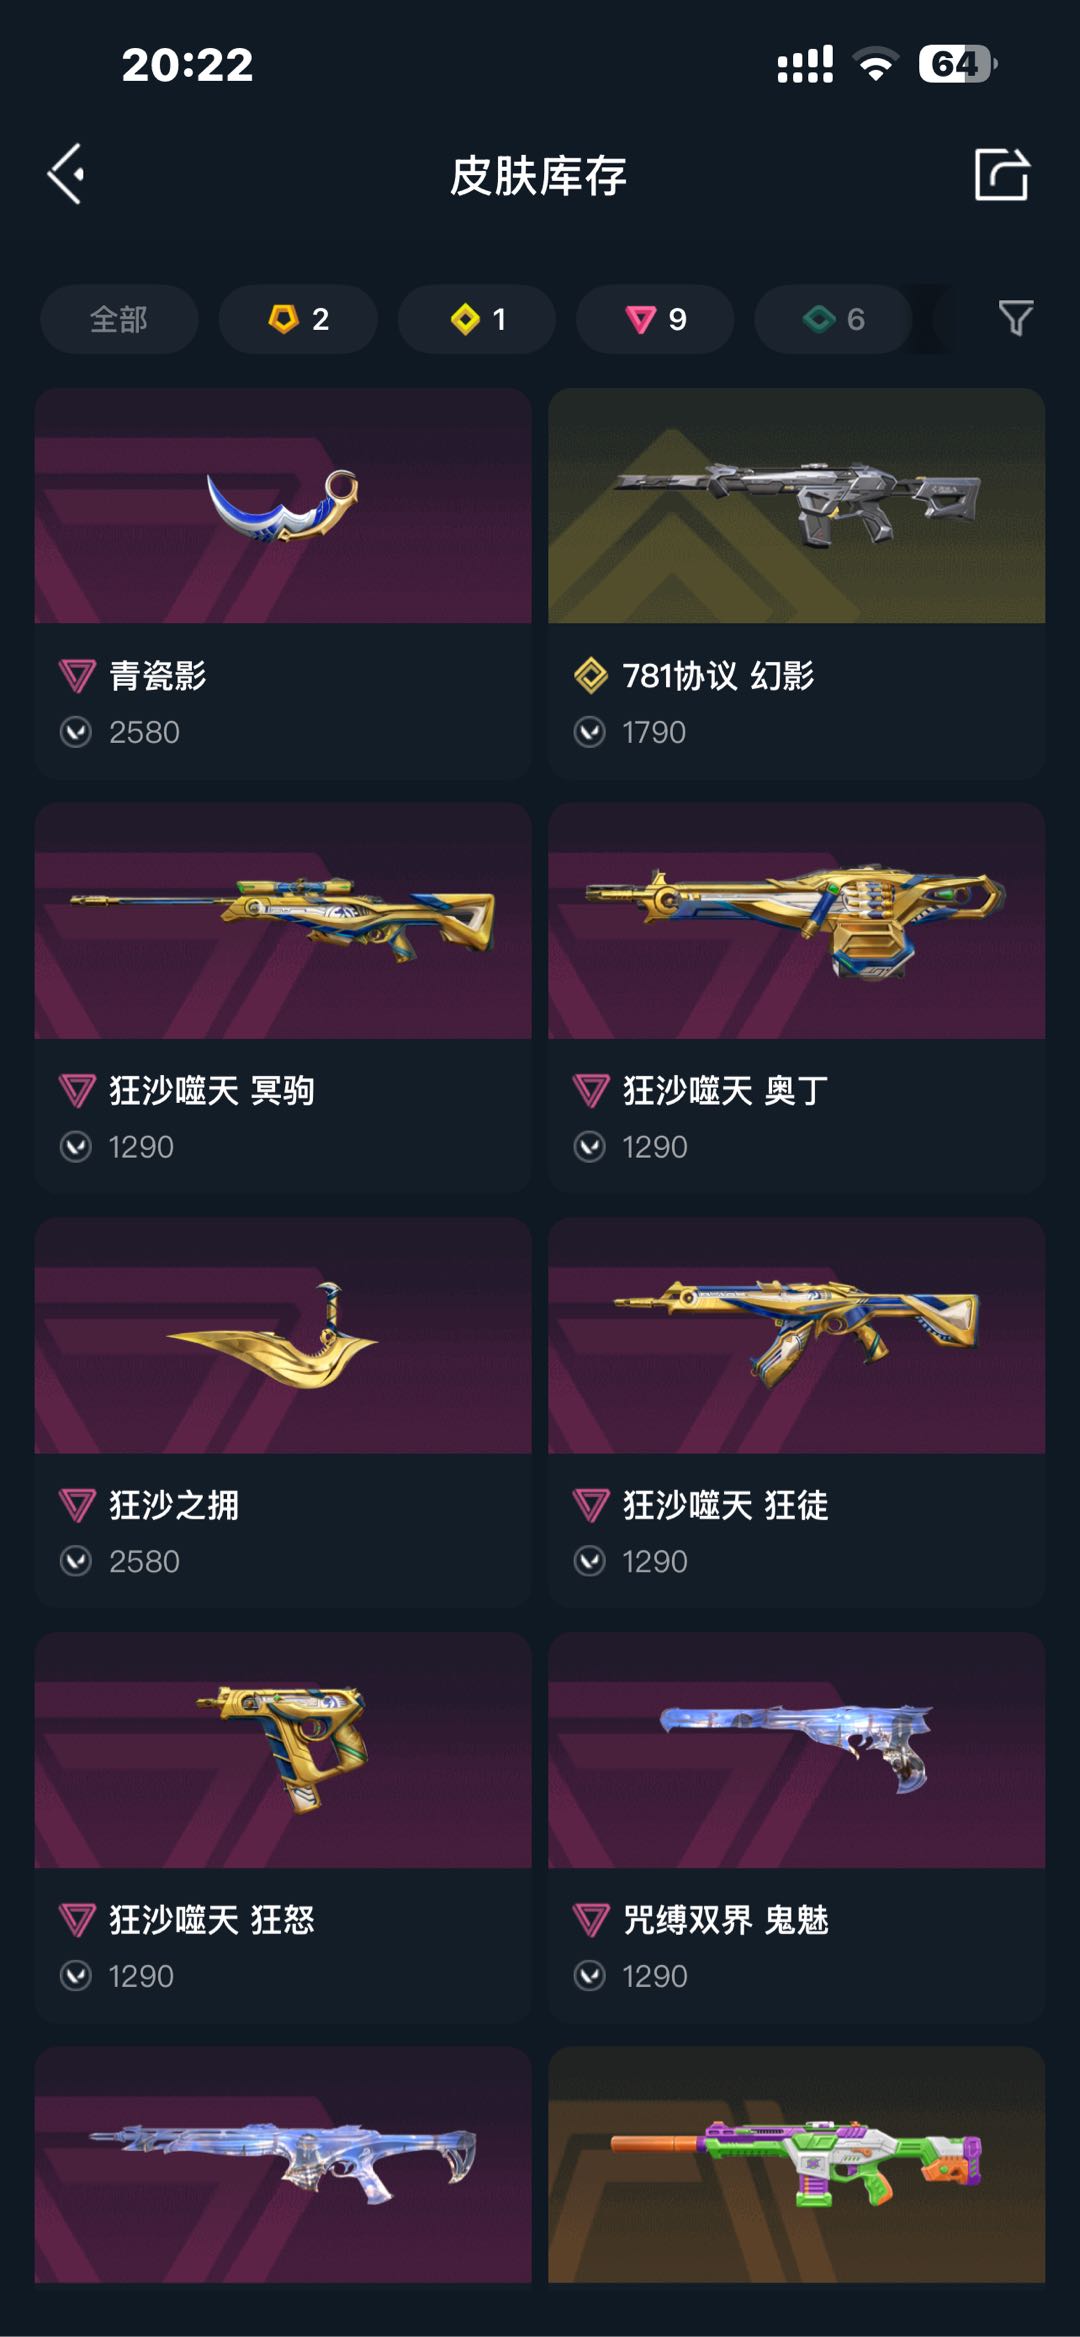The width and height of the screenshot is (1080, 2337).
Task: Open the 青瓷影 karambit knife thumbnail
Action: (283, 506)
